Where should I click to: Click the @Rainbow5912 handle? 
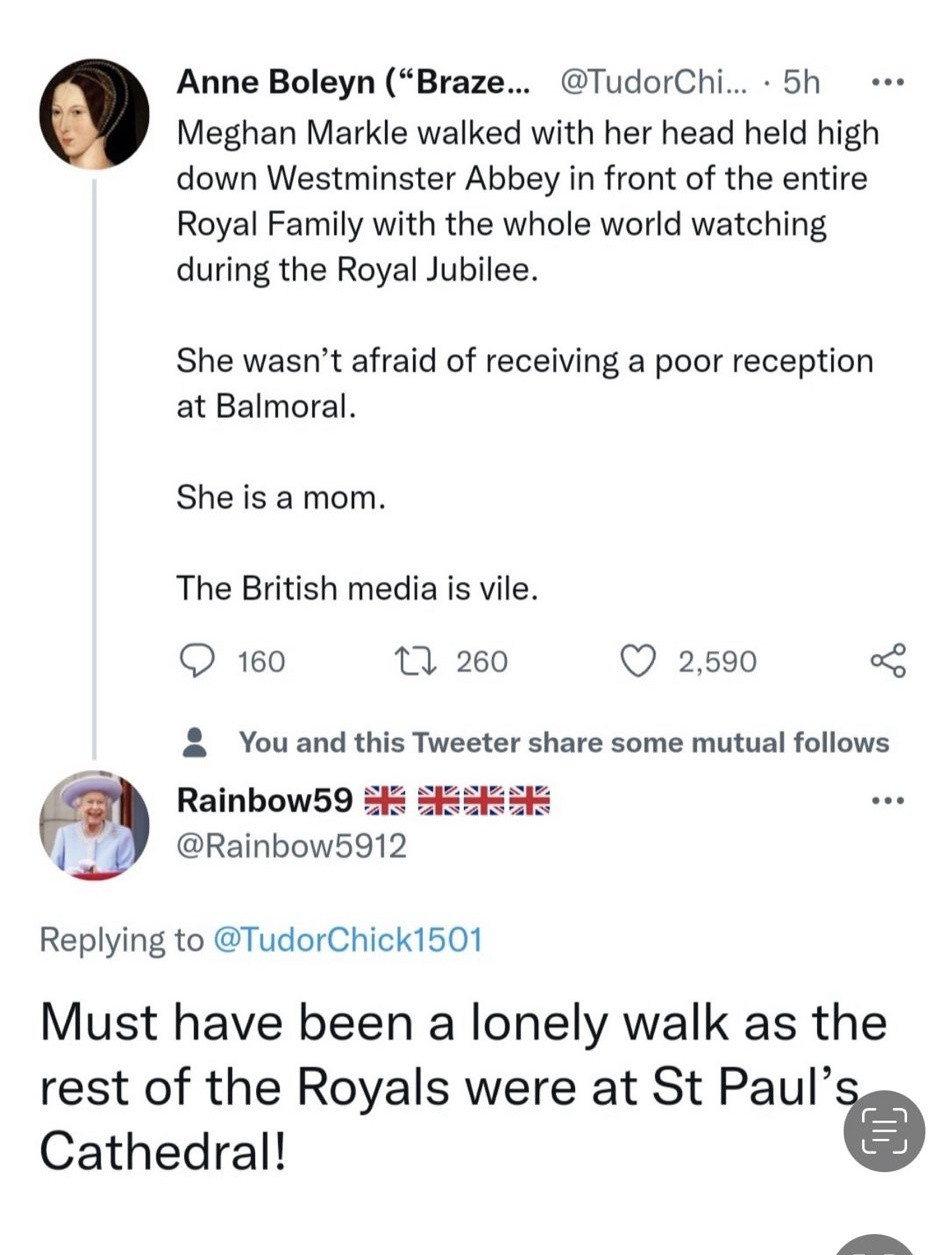click(291, 847)
